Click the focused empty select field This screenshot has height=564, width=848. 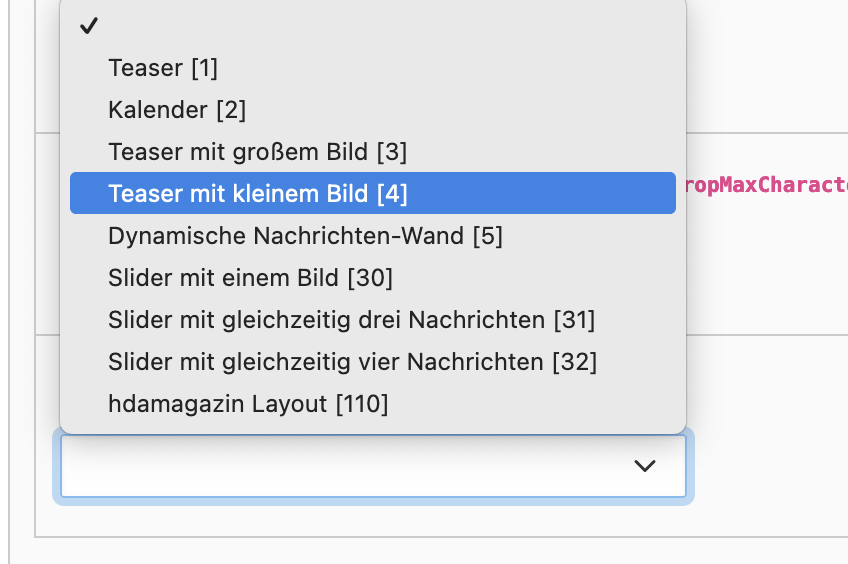coord(373,466)
